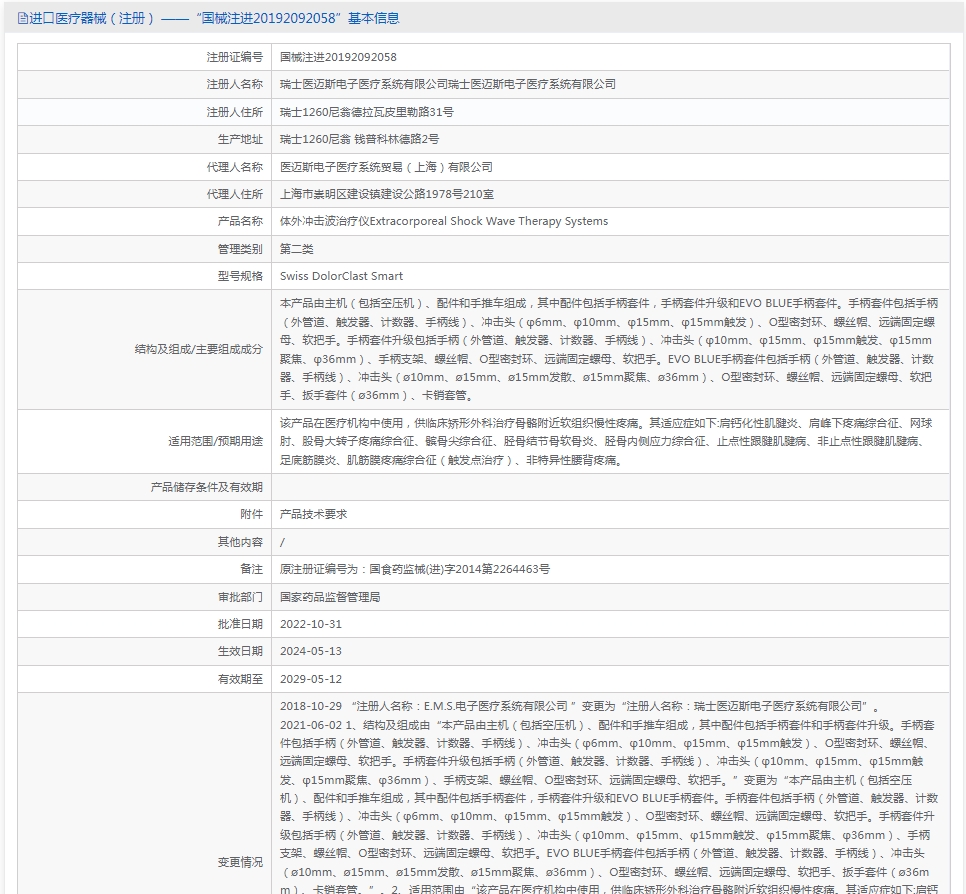Select the management category value 第二类

(x=296, y=249)
